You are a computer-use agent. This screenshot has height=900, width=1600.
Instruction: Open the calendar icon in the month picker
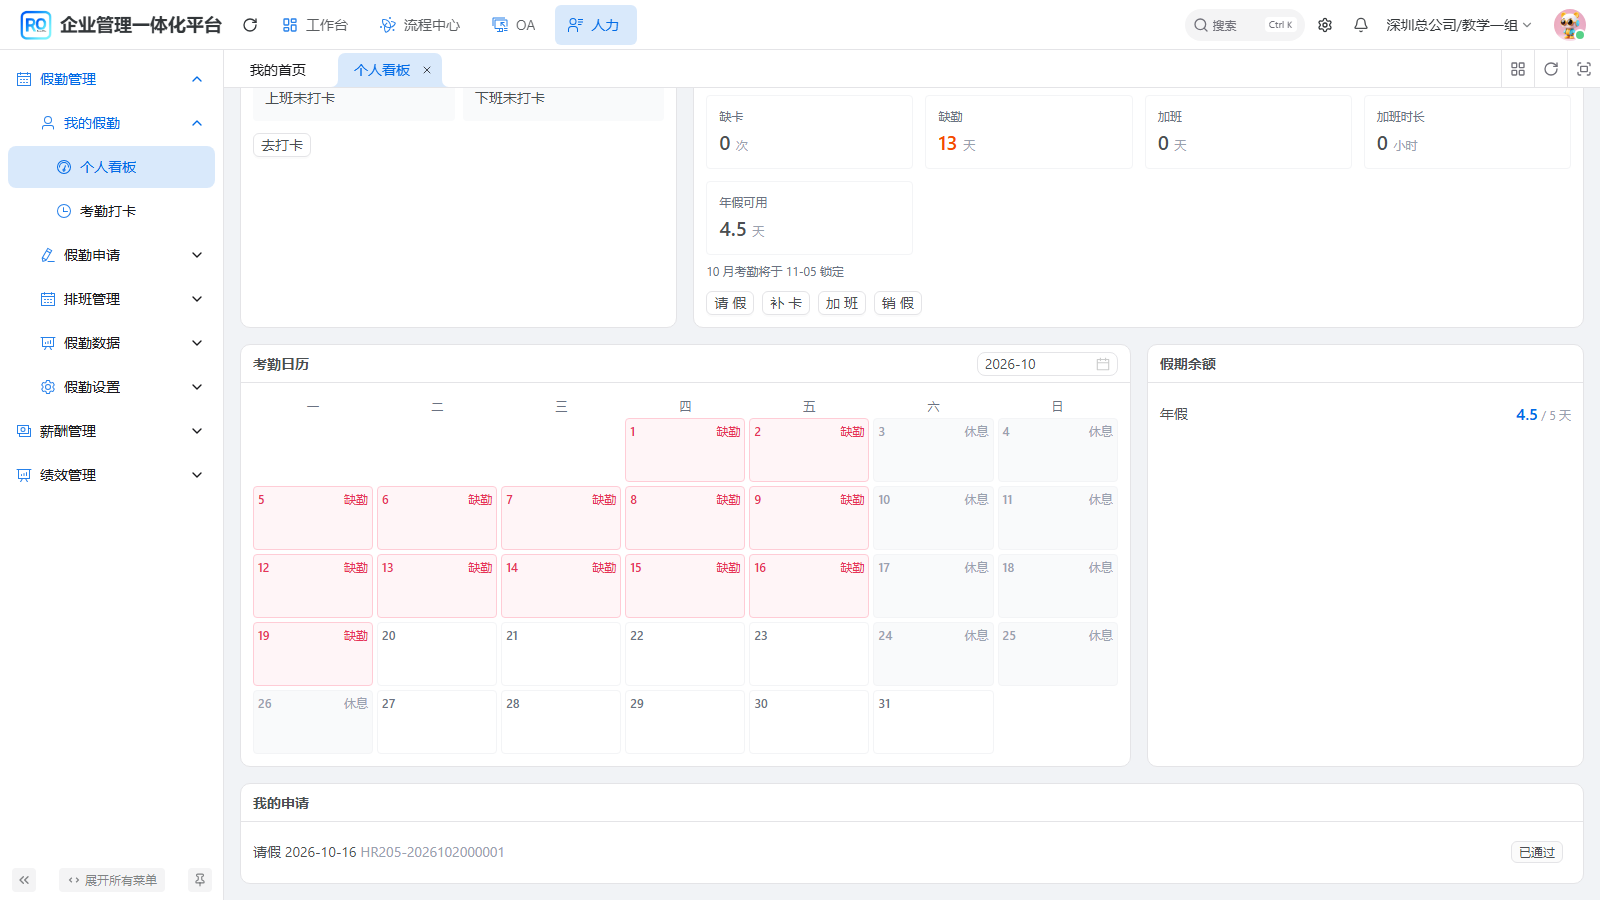click(1103, 364)
